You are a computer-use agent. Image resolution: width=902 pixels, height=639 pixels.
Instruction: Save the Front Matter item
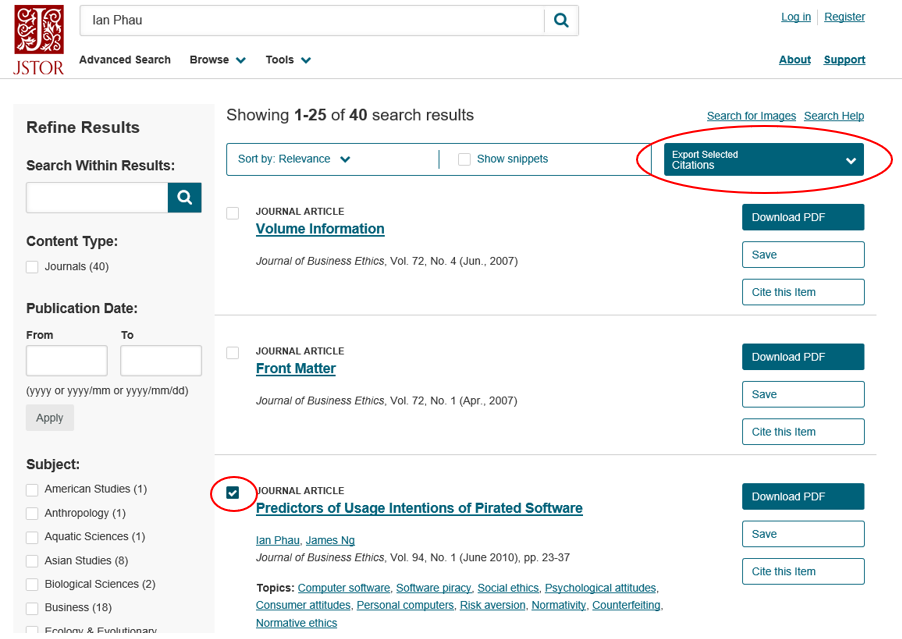pyautogui.click(x=803, y=395)
